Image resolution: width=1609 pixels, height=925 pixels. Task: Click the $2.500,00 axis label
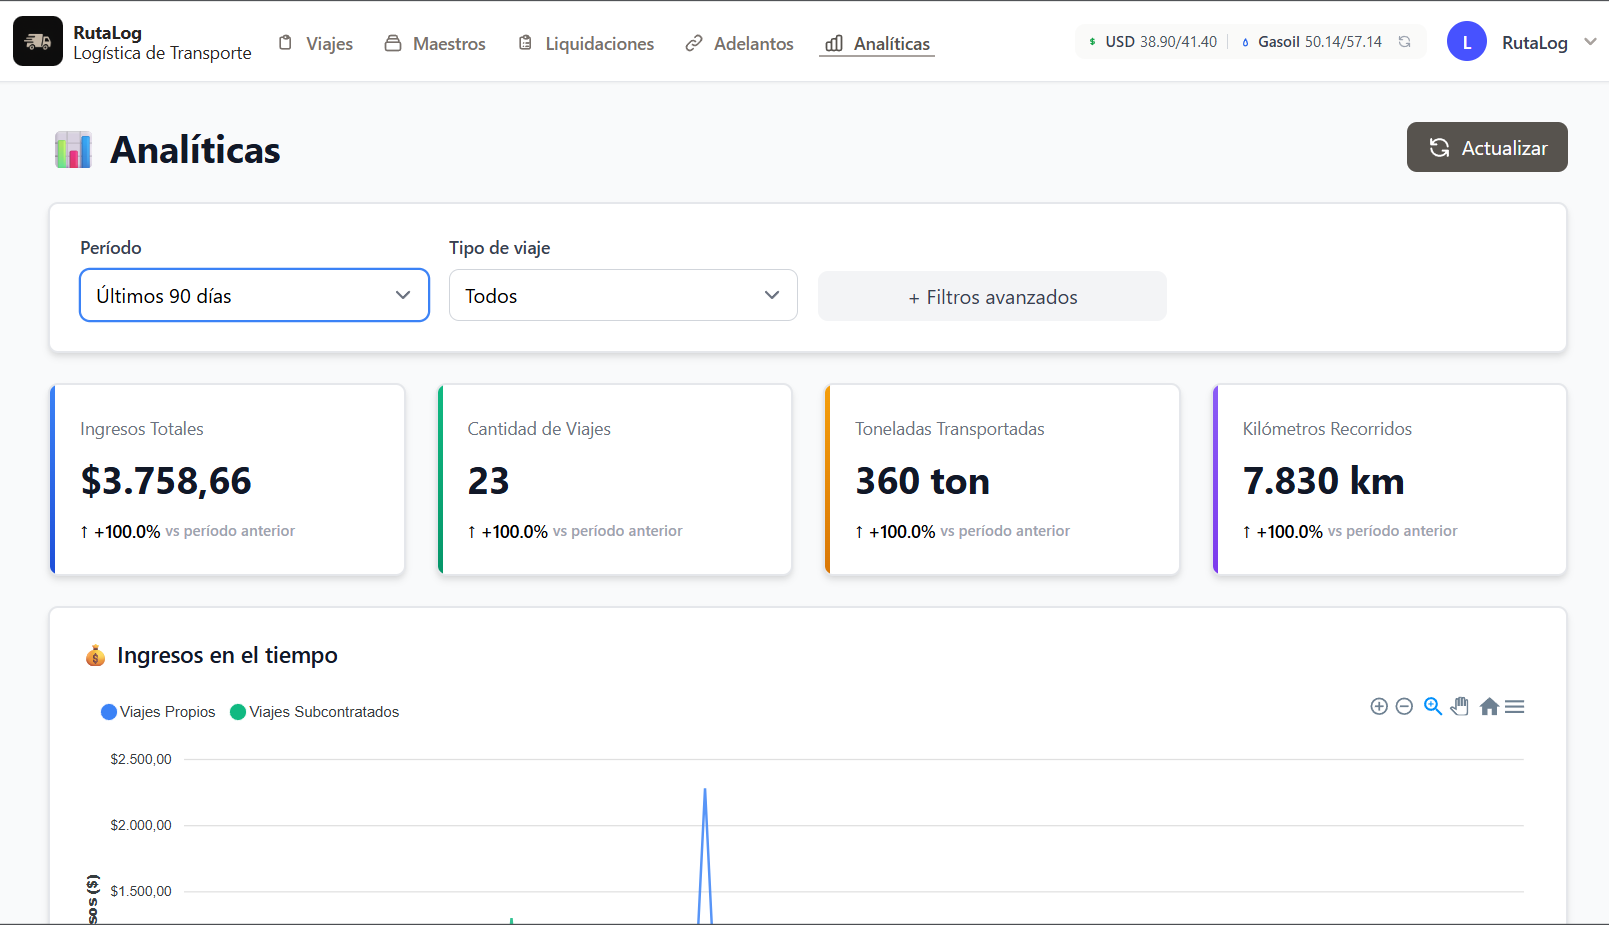click(x=141, y=759)
